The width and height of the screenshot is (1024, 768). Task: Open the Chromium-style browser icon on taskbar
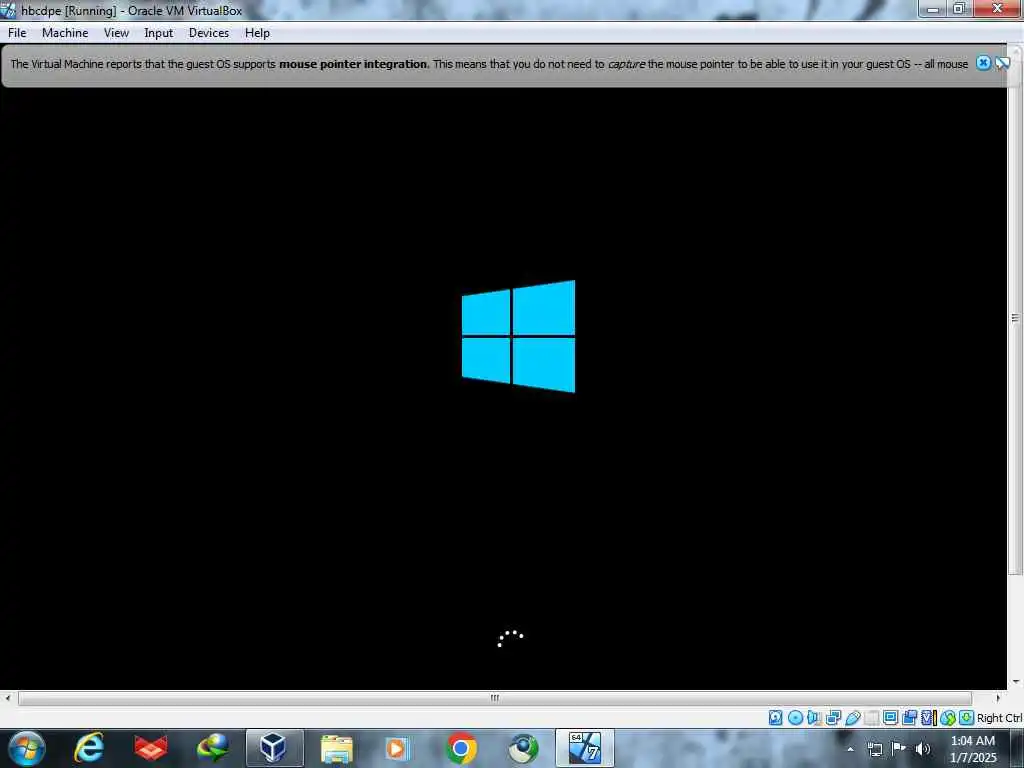tap(523, 748)
